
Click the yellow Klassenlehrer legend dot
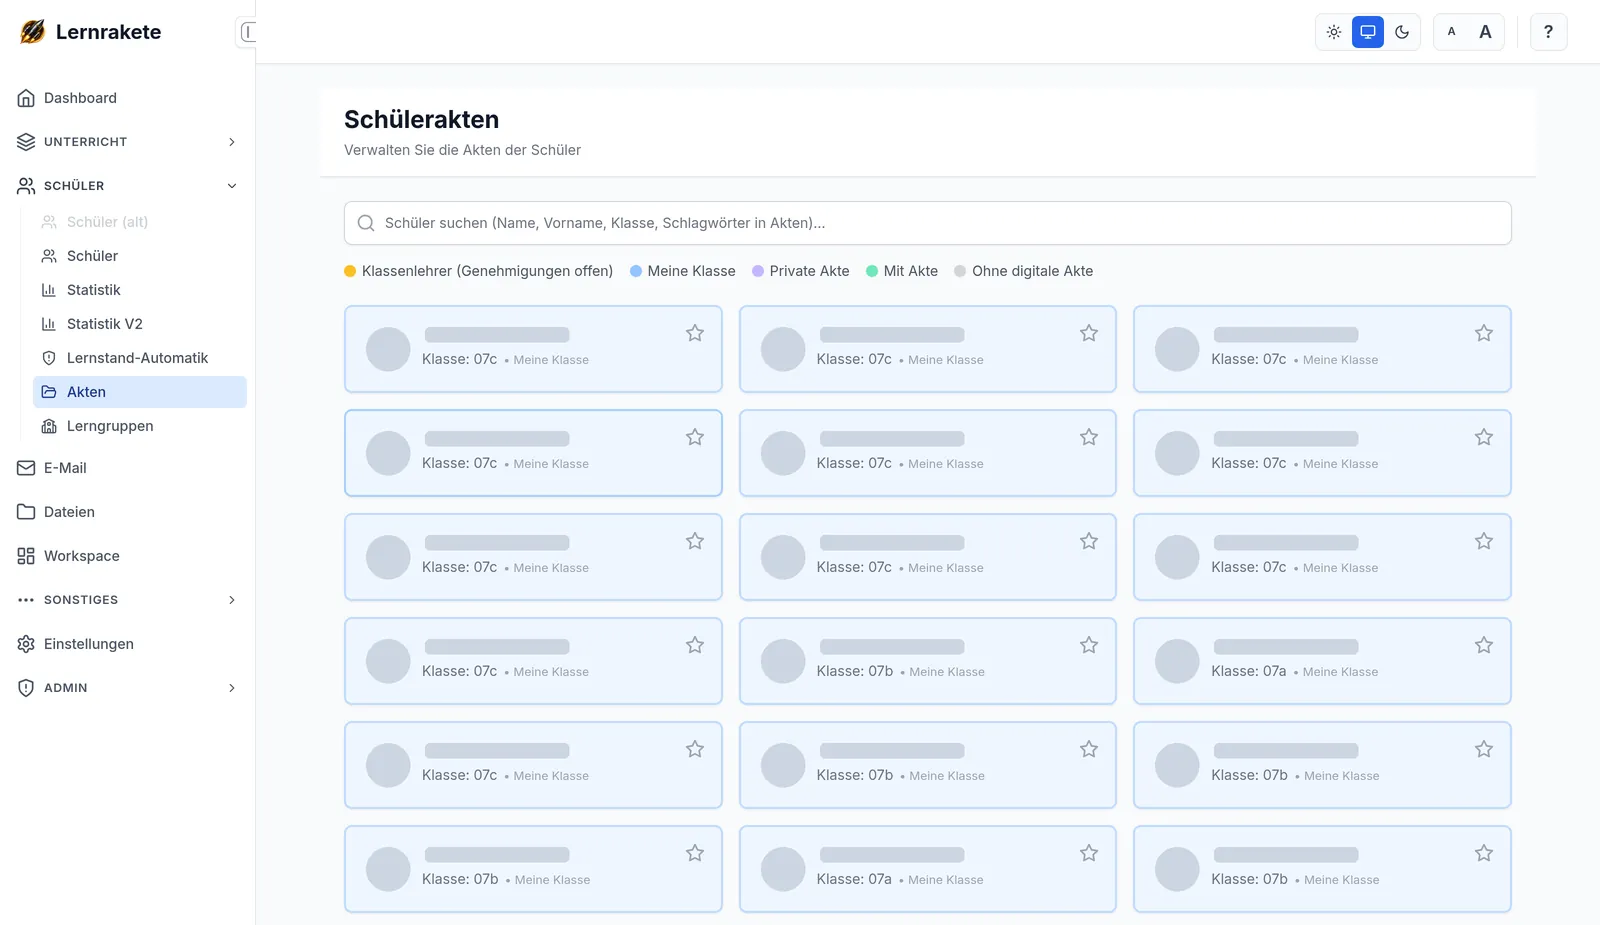350,271
